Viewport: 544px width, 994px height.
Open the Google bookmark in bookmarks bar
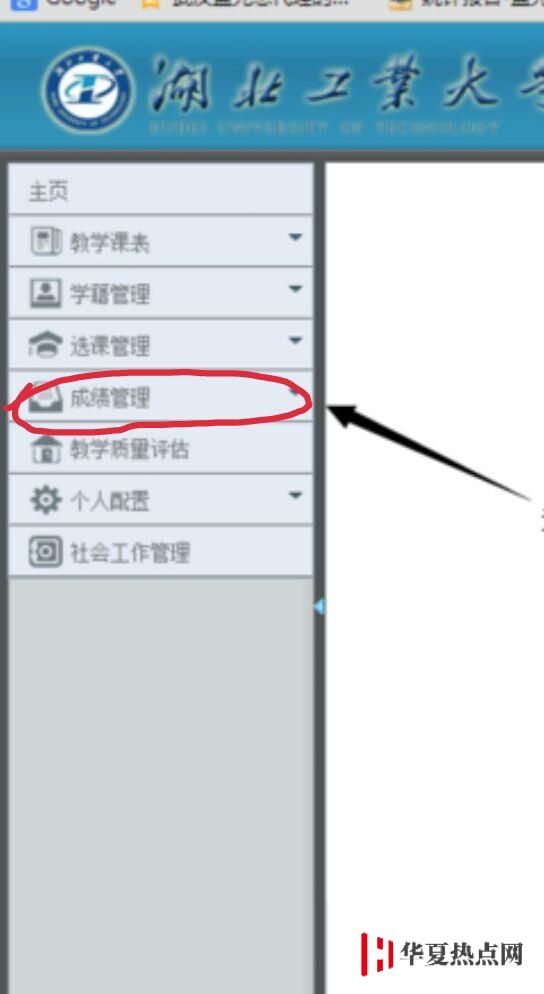[63, 3]
